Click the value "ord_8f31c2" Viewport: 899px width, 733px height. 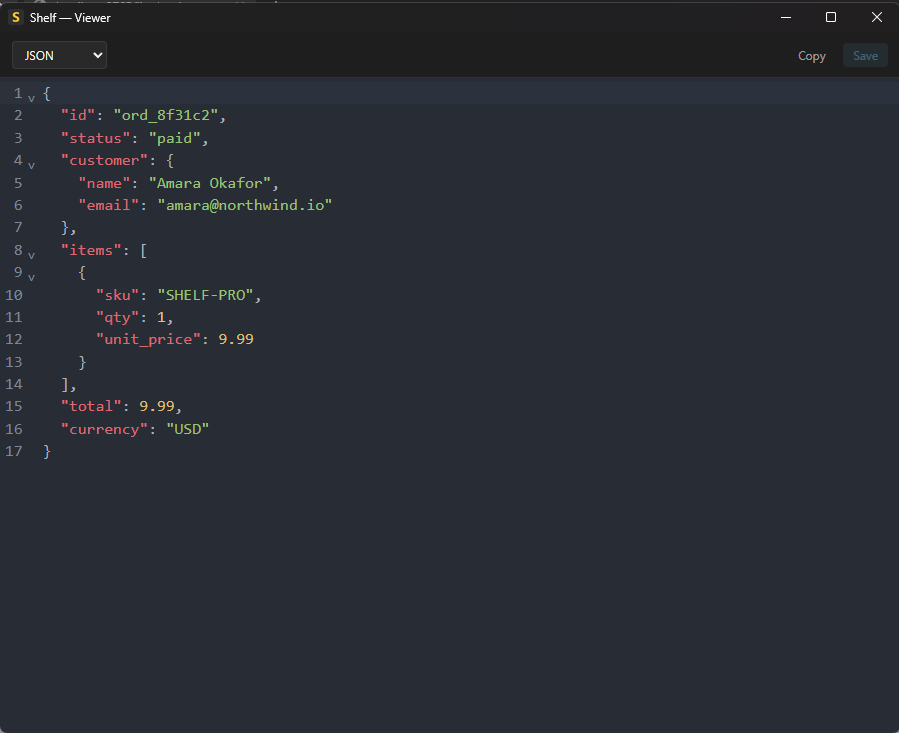click(x=166, y=115)
